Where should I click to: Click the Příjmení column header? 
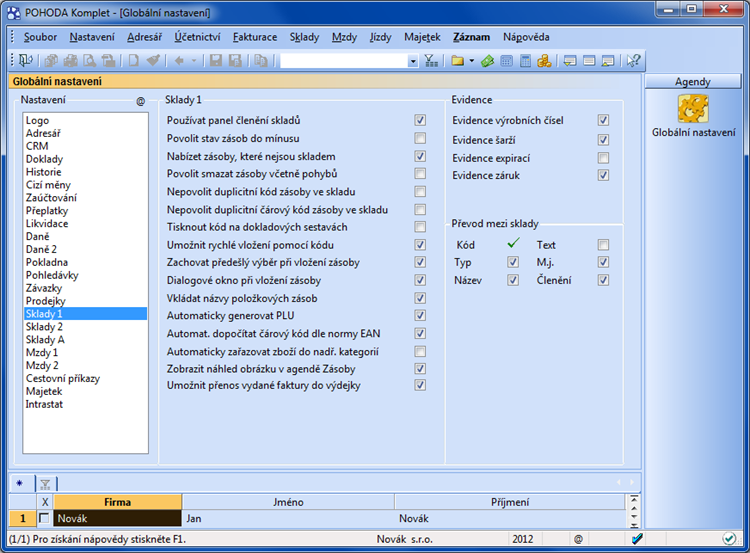(510, 502)
